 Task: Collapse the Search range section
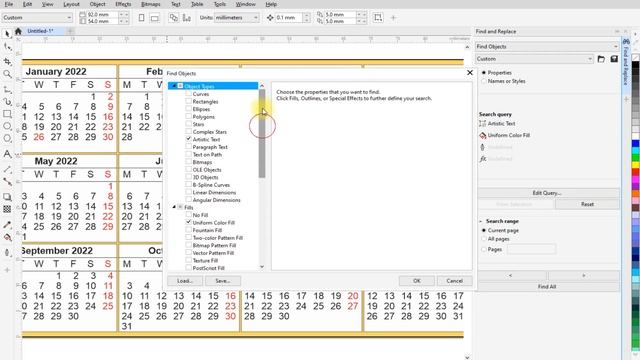pyautogui.click(x=481, y=221)
